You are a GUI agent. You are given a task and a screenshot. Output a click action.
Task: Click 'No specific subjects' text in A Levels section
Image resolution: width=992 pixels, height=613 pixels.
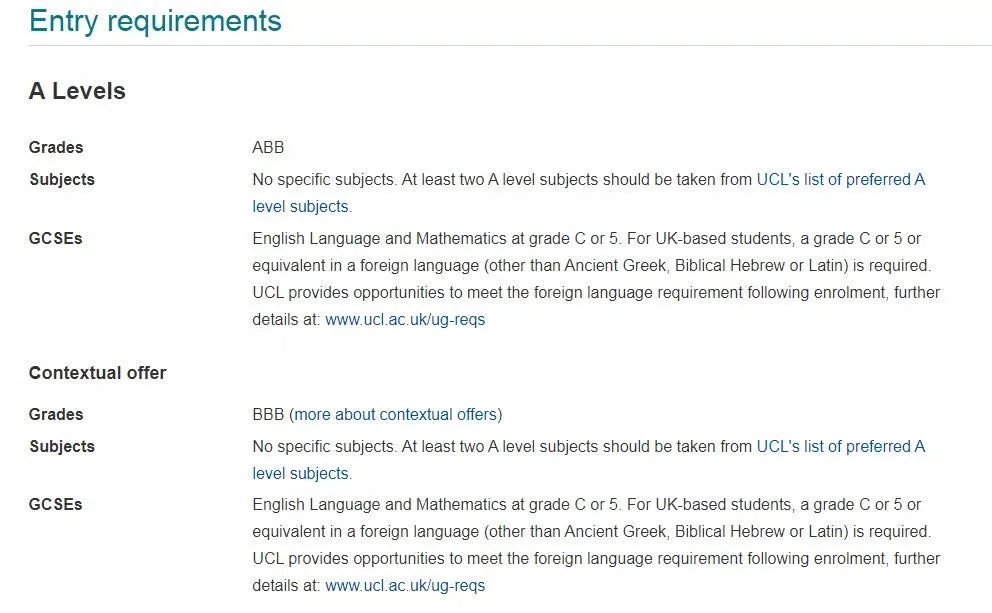coord(325,180)
